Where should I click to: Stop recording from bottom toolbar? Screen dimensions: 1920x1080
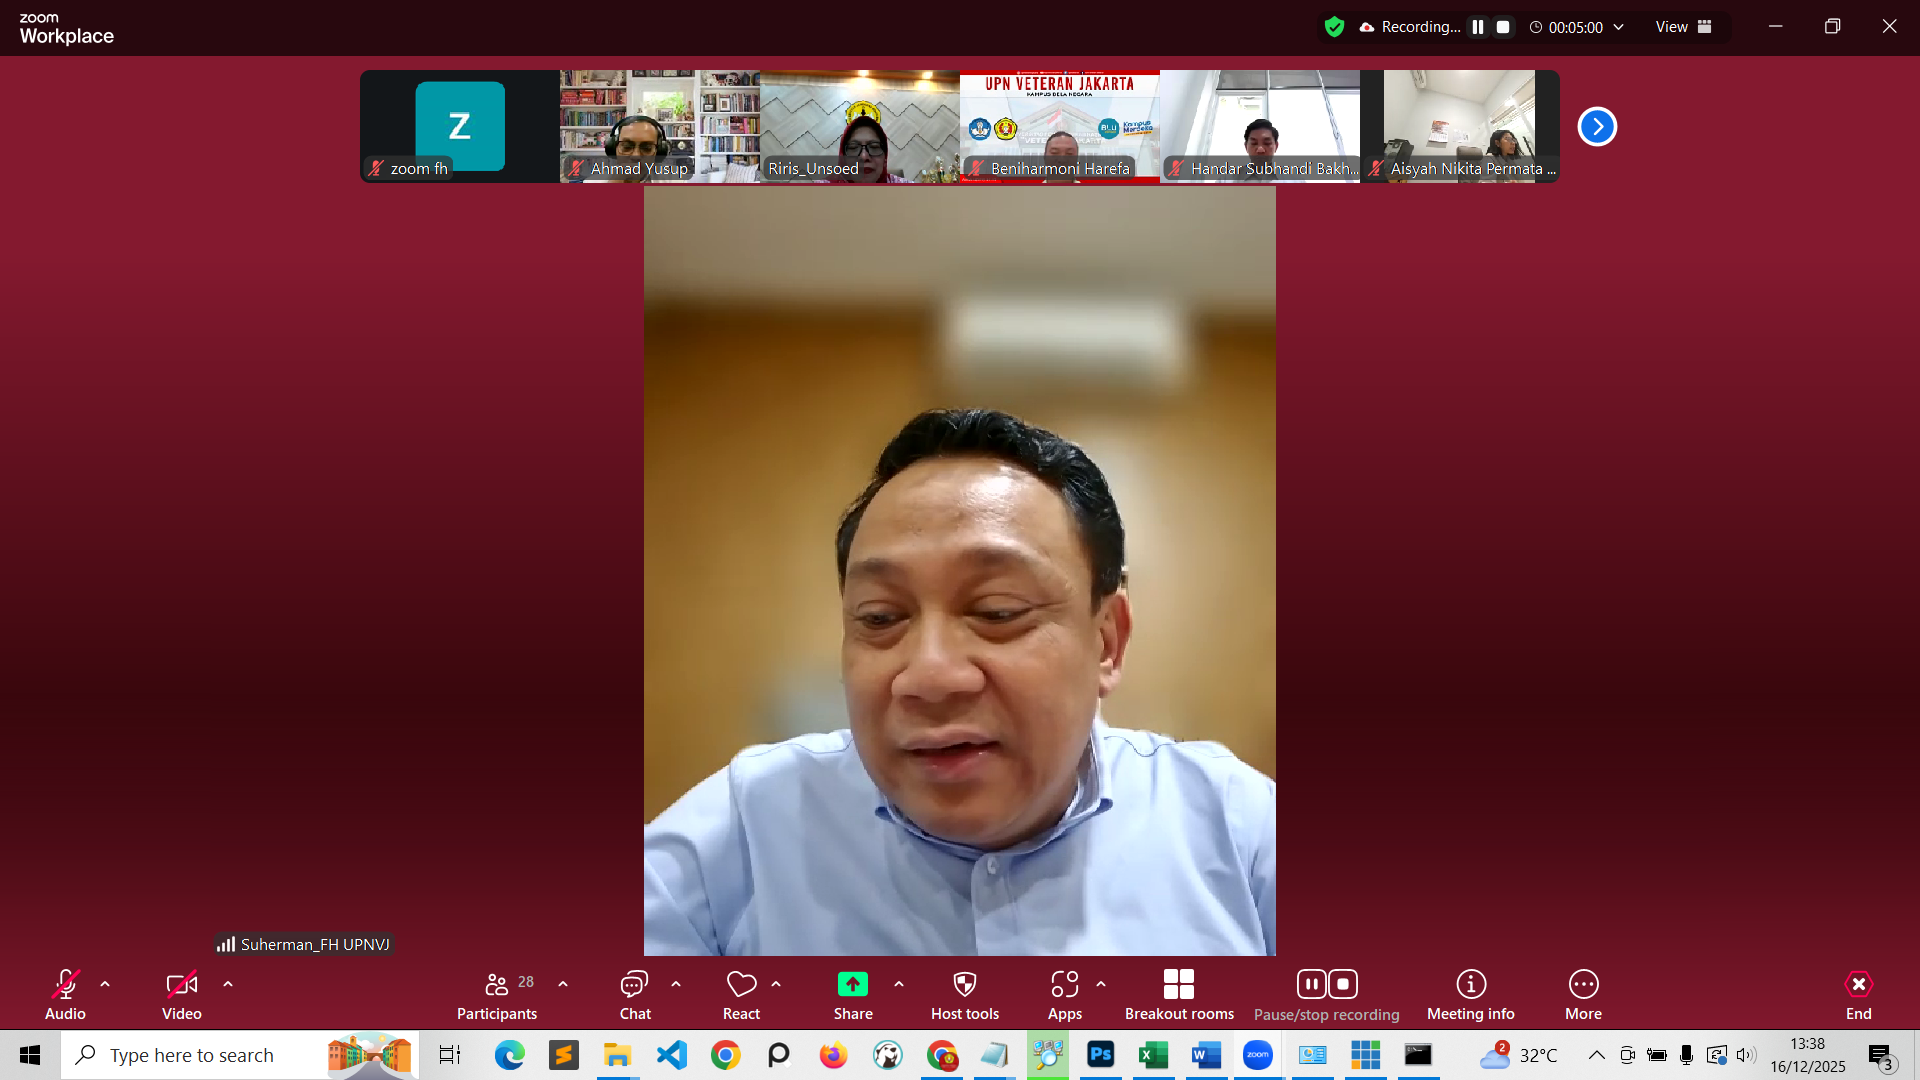pyautogui.click(x=1343, y=984)
